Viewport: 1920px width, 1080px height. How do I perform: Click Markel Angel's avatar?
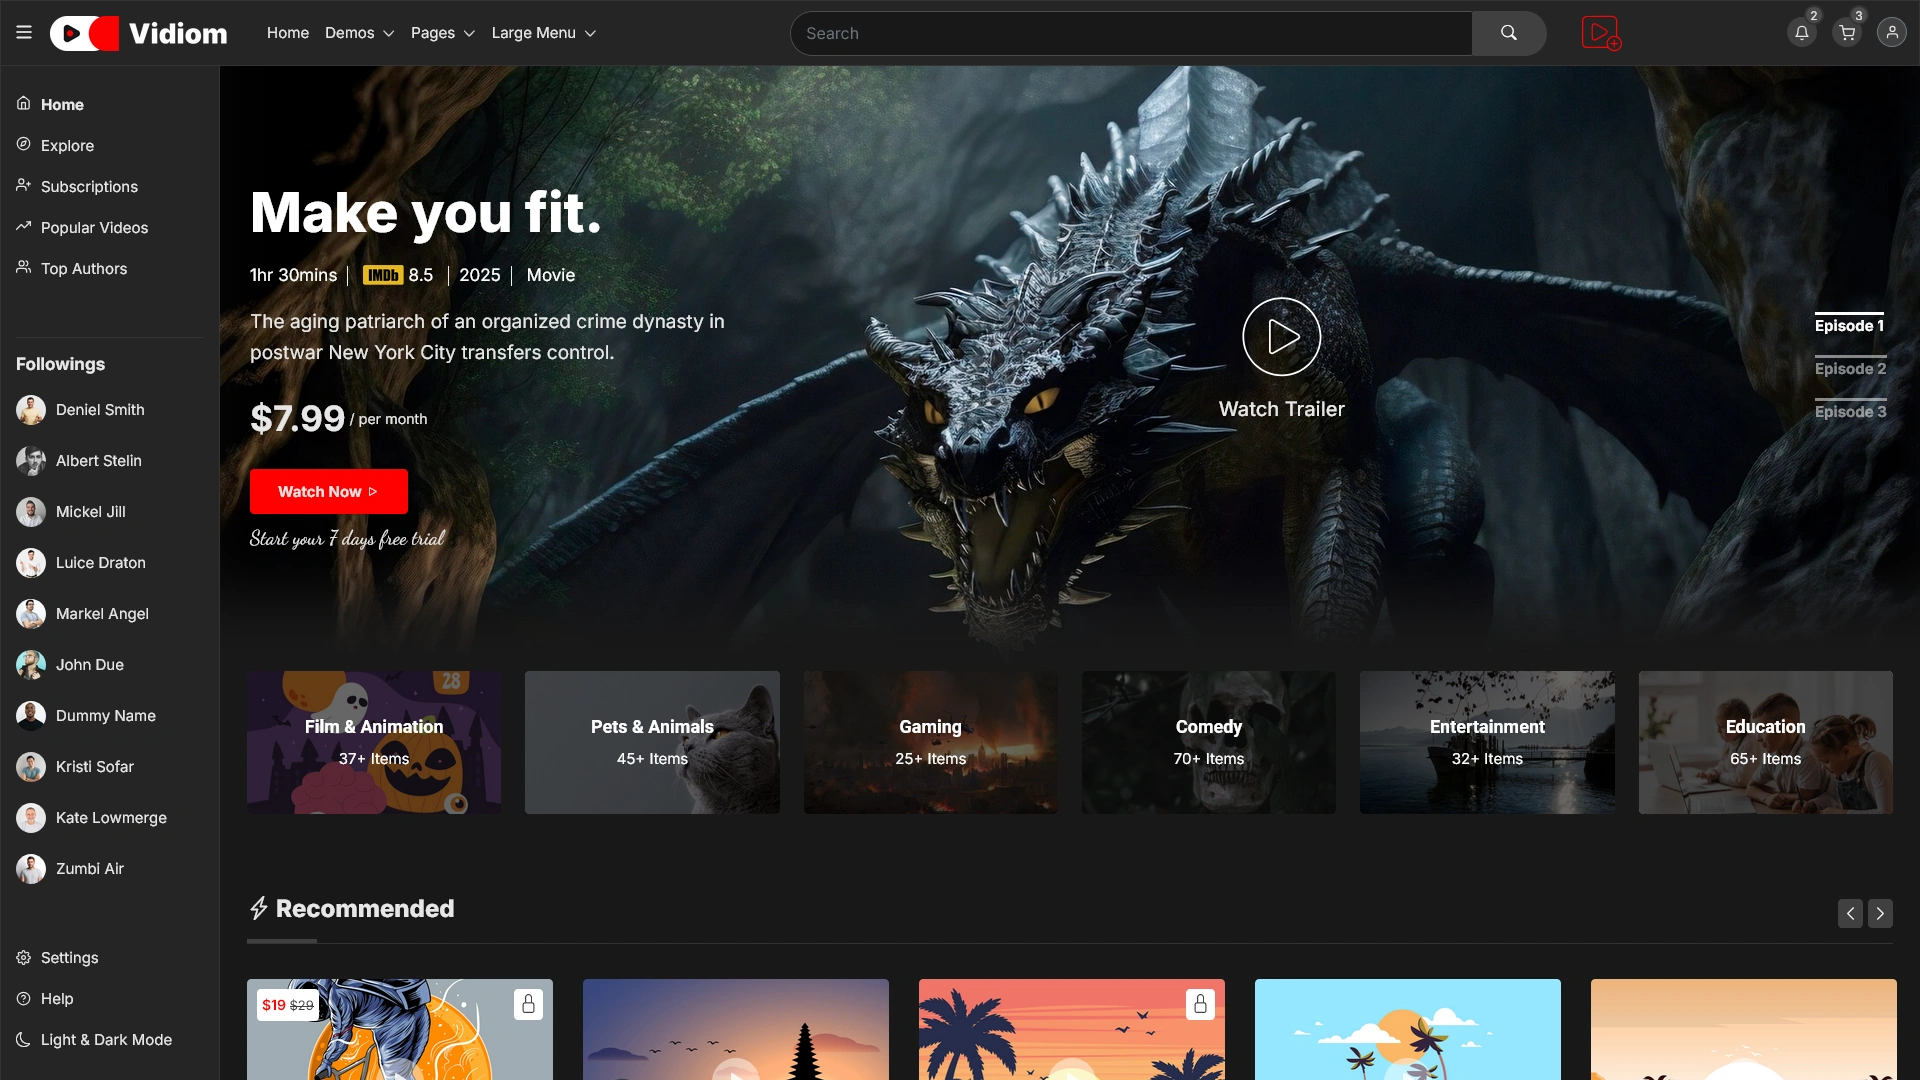click(x=31, y=614)
